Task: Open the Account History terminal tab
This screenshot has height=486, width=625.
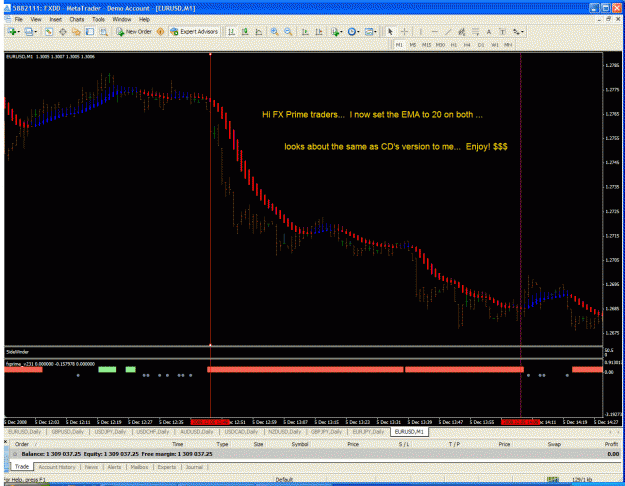Action: click(x=57, y=467)
